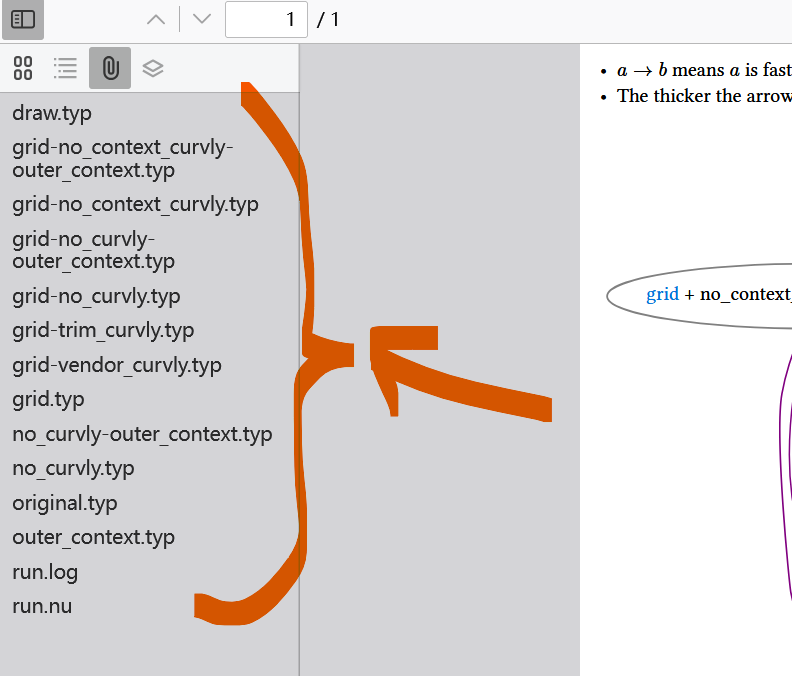Show document outline view

pyautogui.click(x=66, y=68)
